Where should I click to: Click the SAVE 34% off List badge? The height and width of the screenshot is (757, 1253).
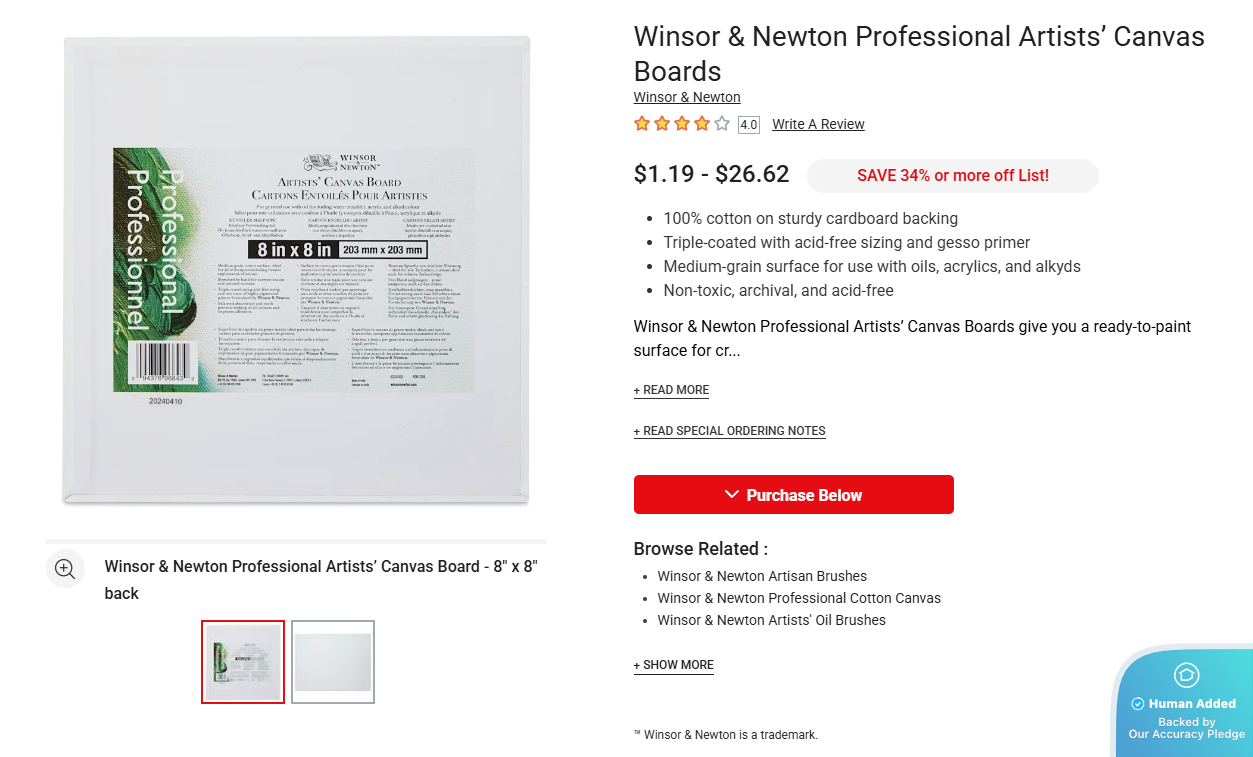tap(952, 176)
